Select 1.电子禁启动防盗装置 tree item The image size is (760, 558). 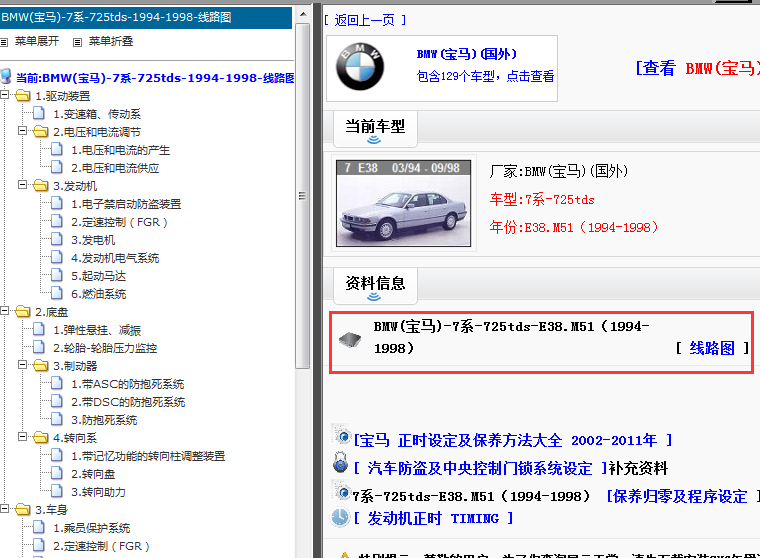[x=126, y=204]
